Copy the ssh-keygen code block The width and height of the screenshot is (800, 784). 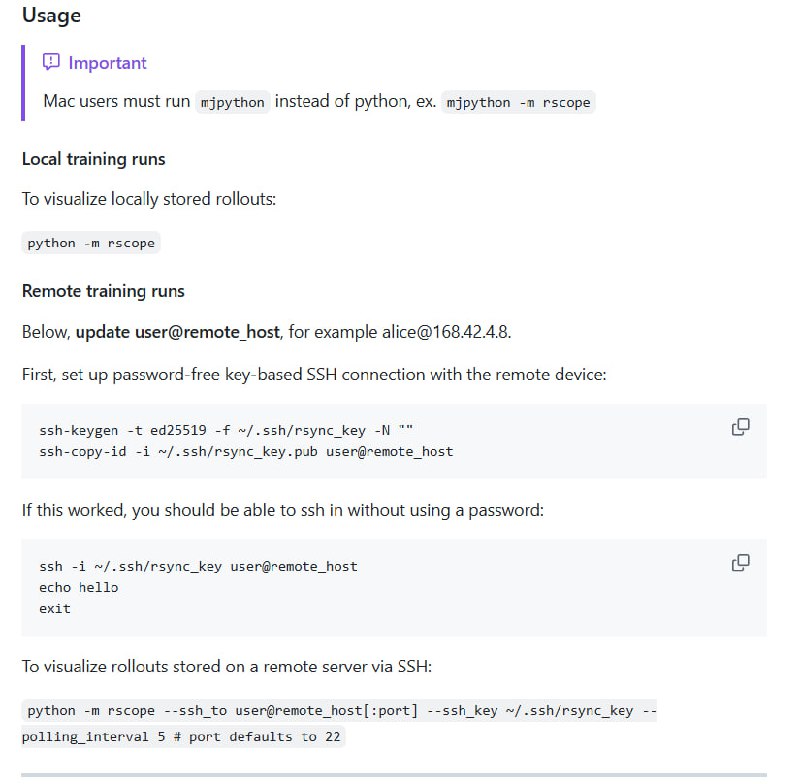tap(741, 427)
